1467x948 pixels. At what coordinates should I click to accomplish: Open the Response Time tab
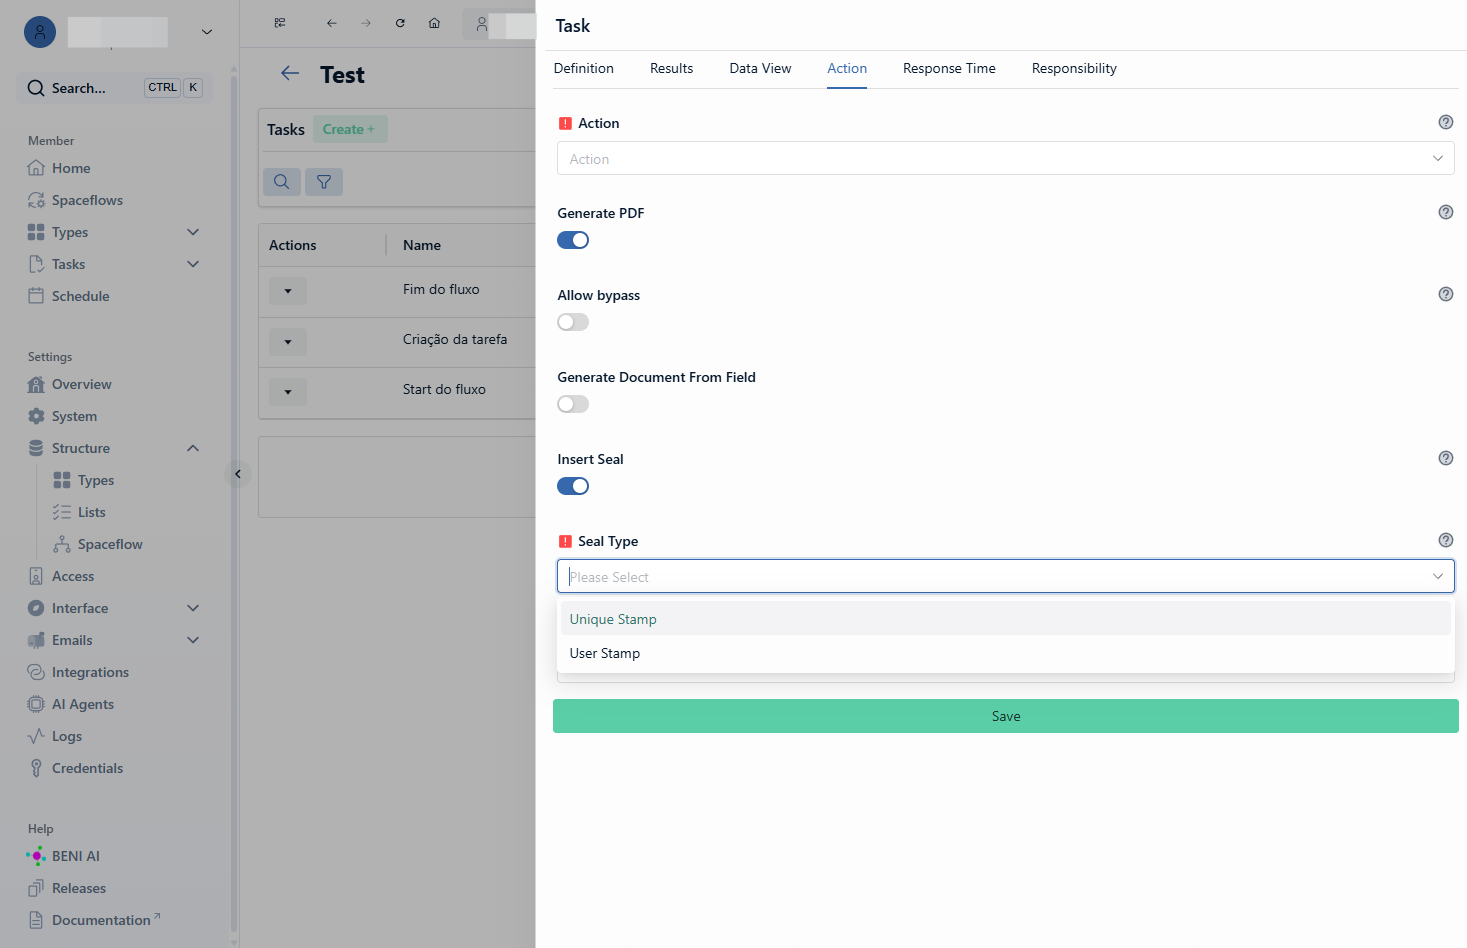coord(949,68)
